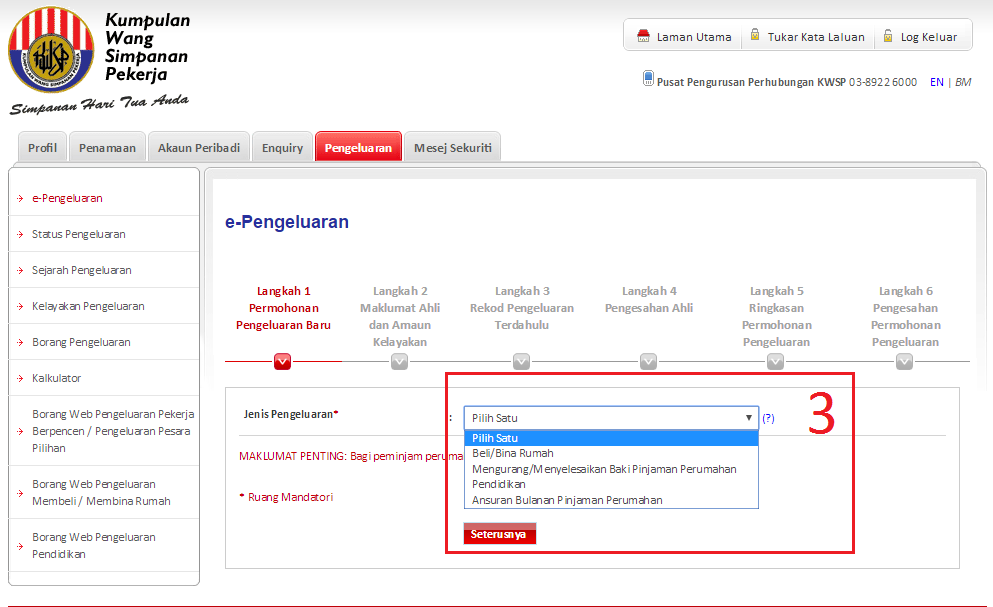Click the Langkah 2 grey step marker

pos(399,361)
